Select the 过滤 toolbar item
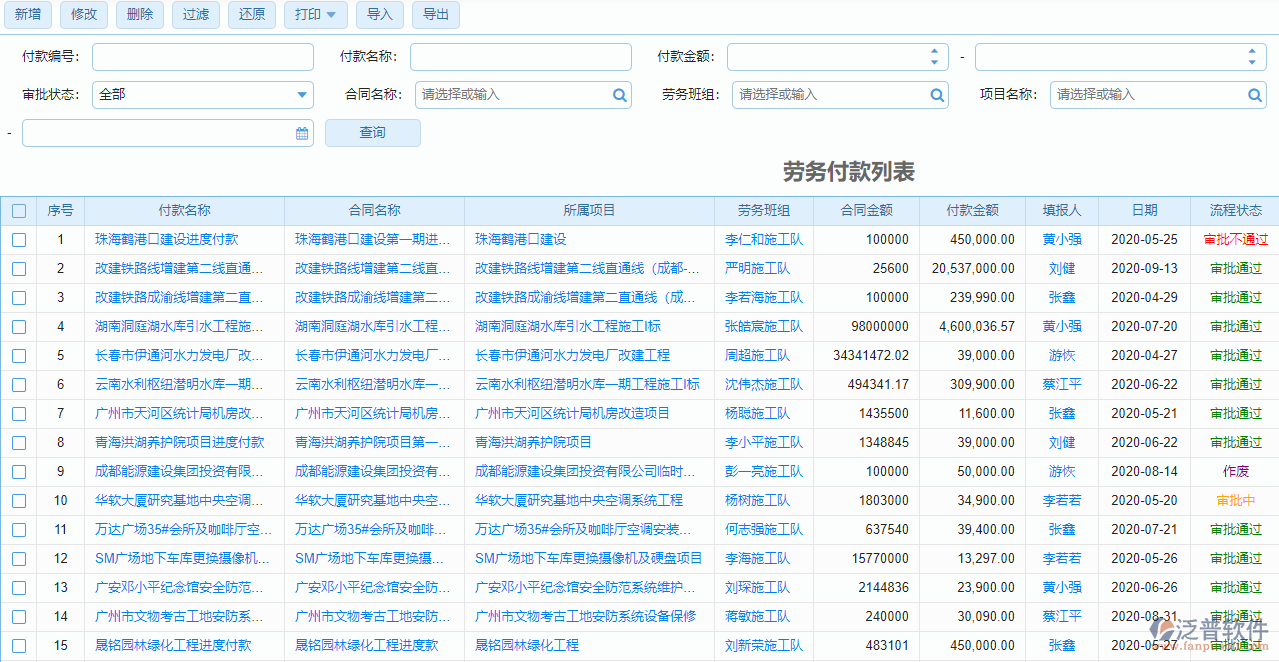The width and height of the screenshot is (1279, 662). [195, 15]
